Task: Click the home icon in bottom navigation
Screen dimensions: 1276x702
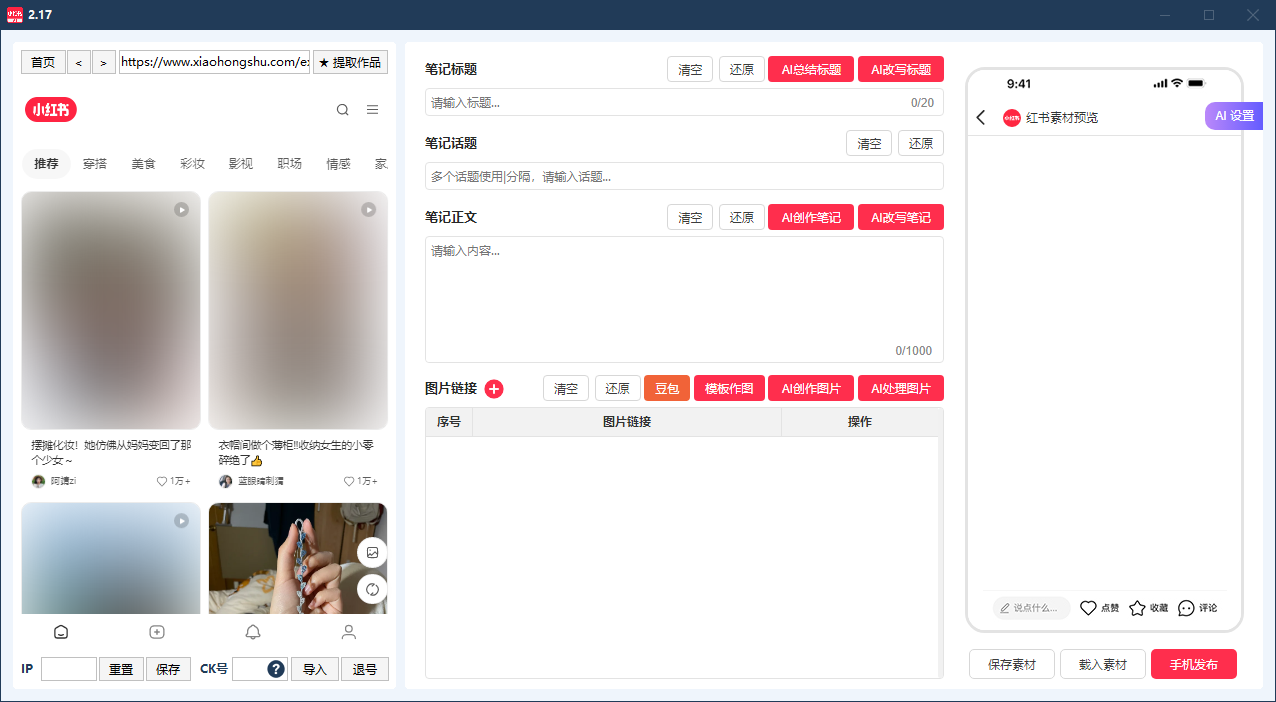Action: tap(61, 631)
